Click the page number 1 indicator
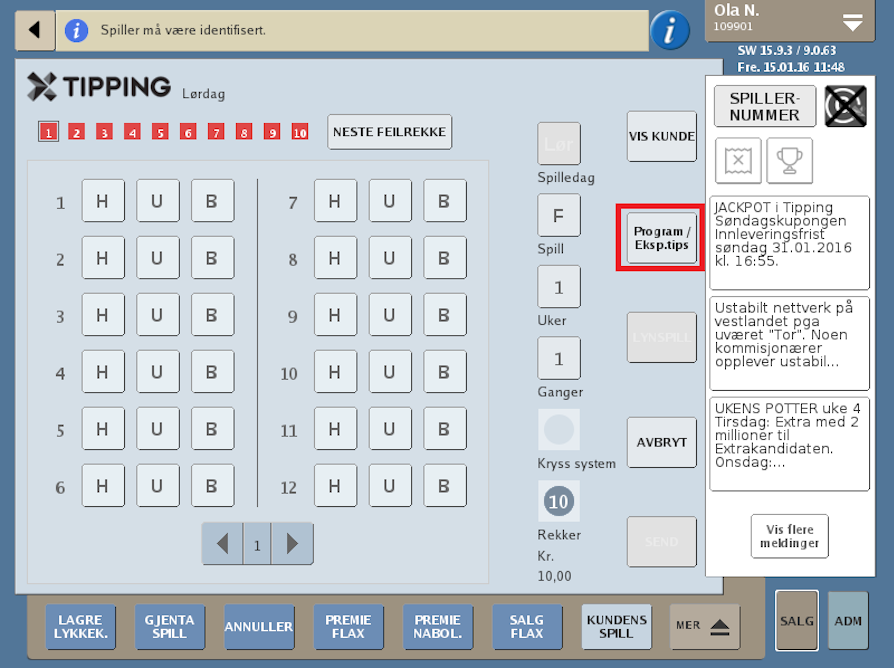The image size is (894, 668). click(x=257, y=544)
